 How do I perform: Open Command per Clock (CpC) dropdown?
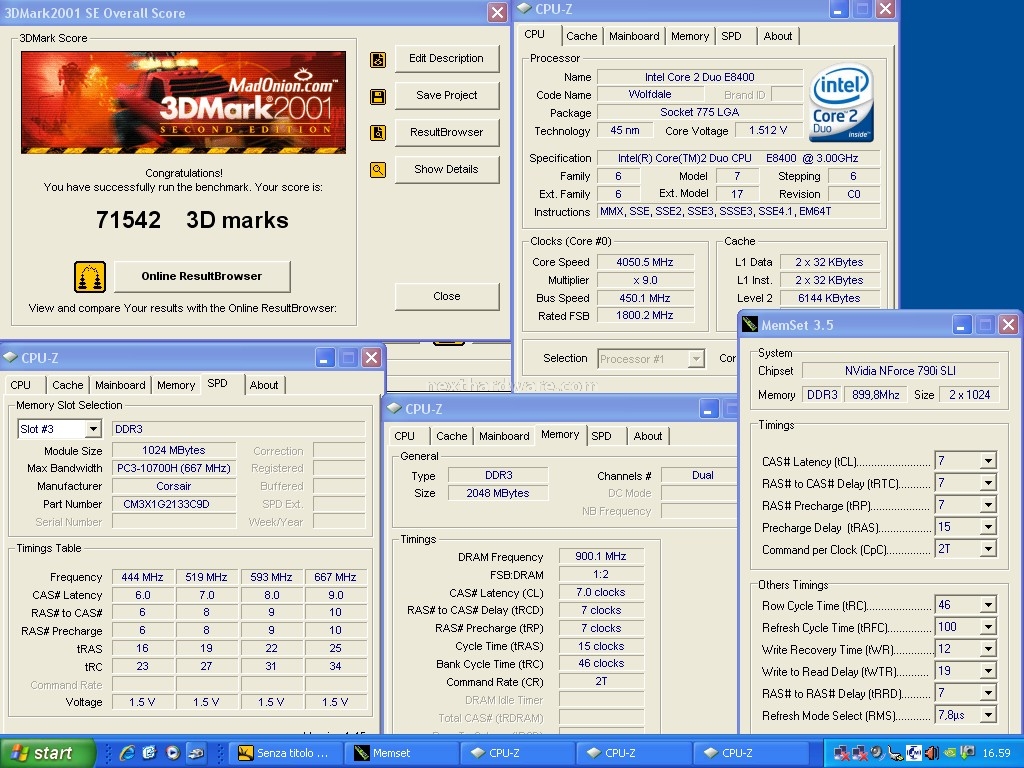click(x=988, y=549)
